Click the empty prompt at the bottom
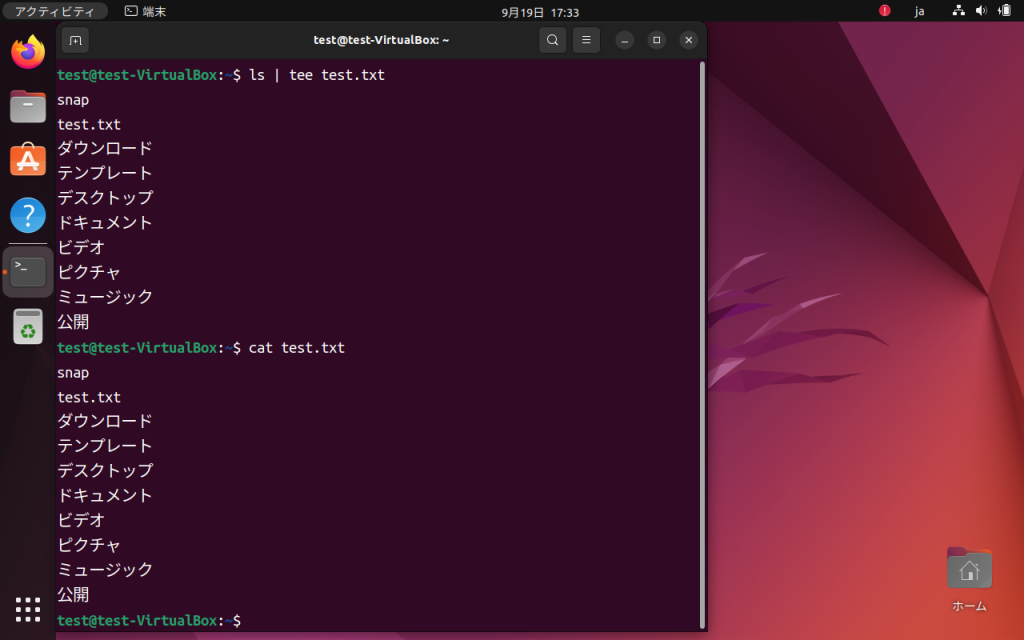The image size is (1024, 640). 149,620
